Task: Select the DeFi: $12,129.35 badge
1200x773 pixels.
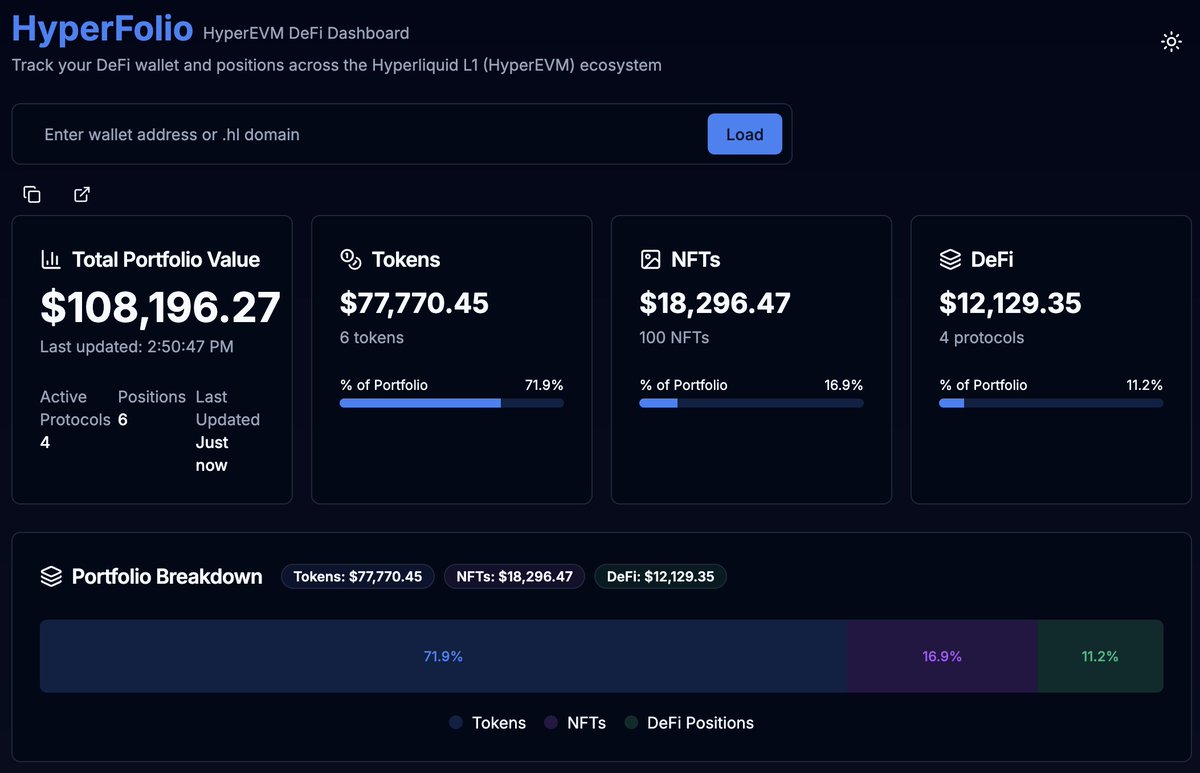Action: pos(660,576)
